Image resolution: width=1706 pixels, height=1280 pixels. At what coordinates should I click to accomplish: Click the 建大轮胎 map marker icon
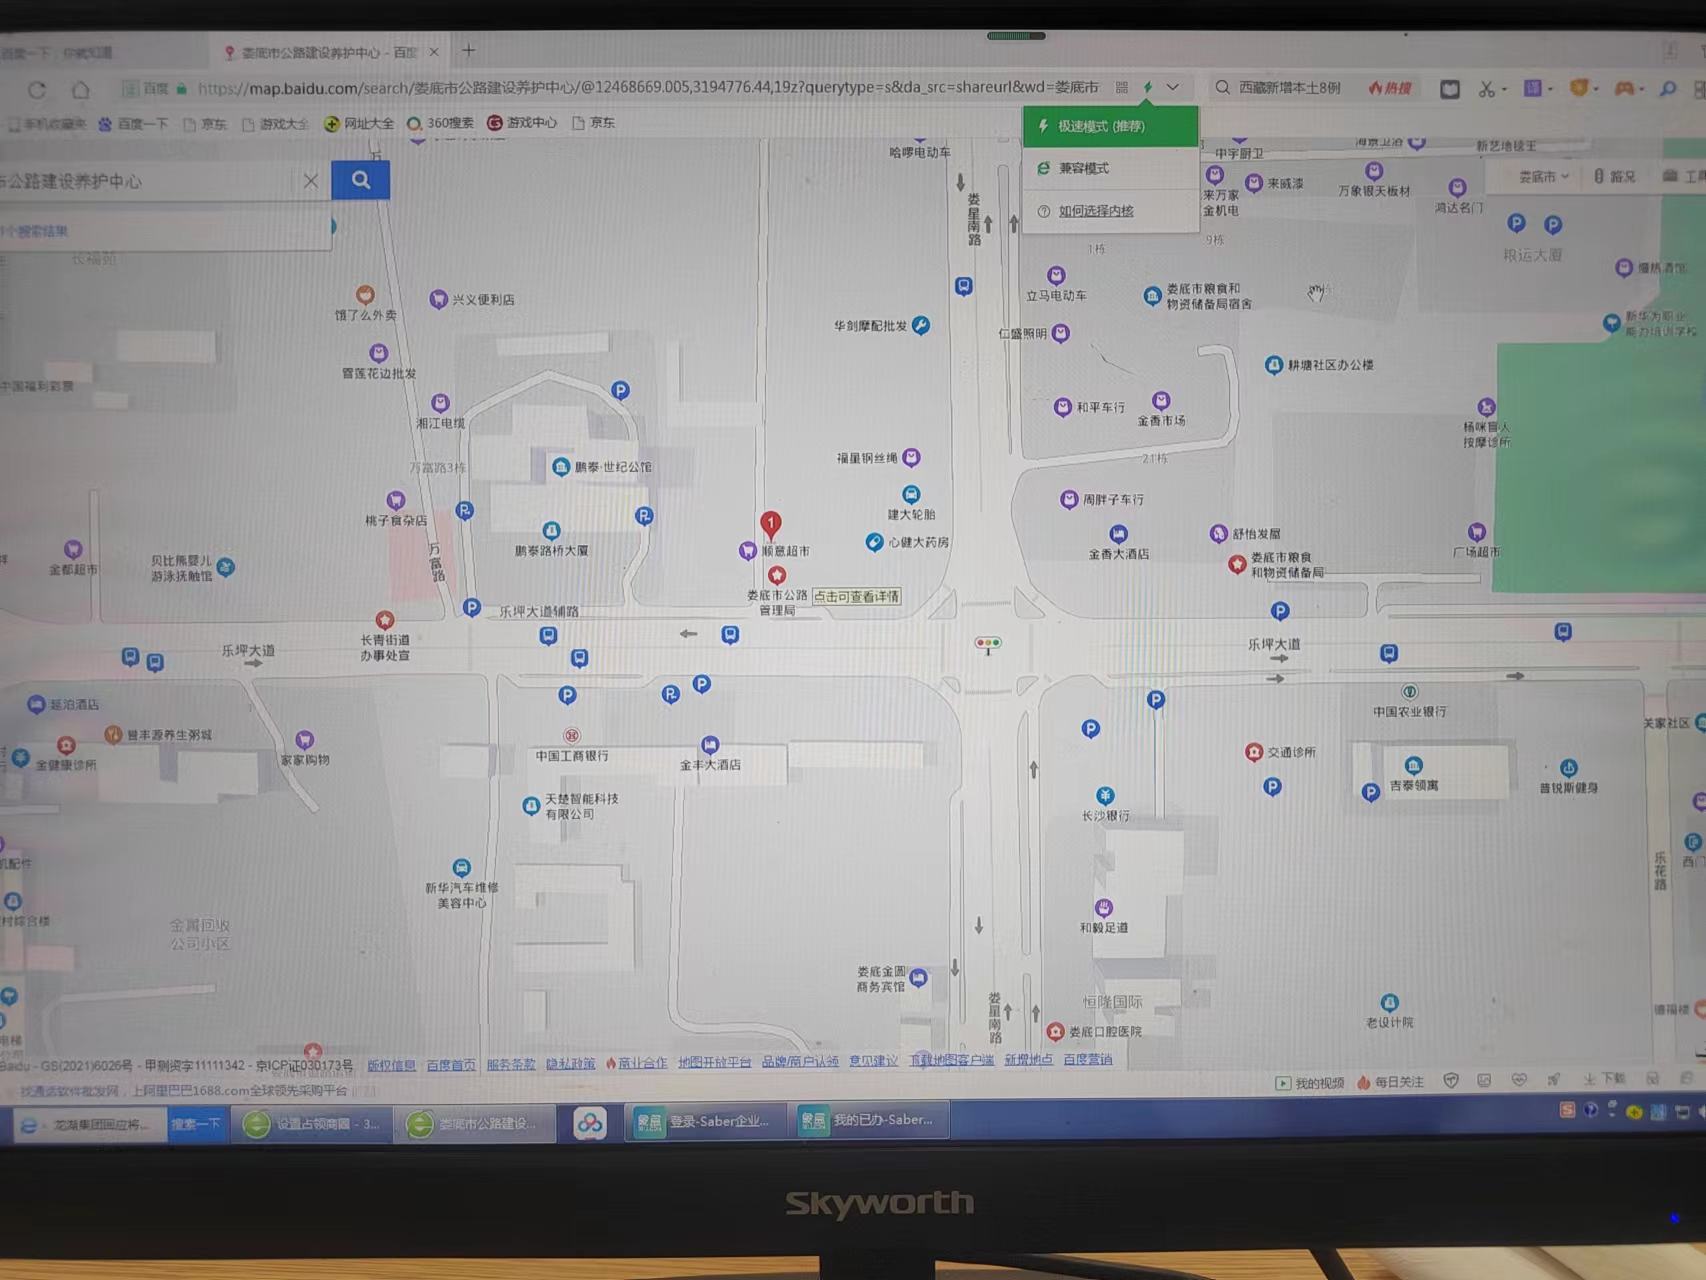(x=911, y=495)
